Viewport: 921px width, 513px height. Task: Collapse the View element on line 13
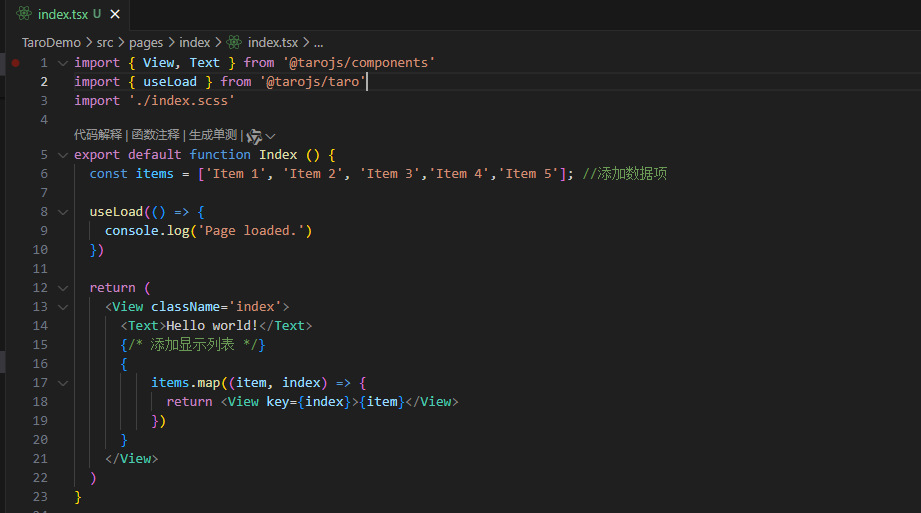coord(63,307)
